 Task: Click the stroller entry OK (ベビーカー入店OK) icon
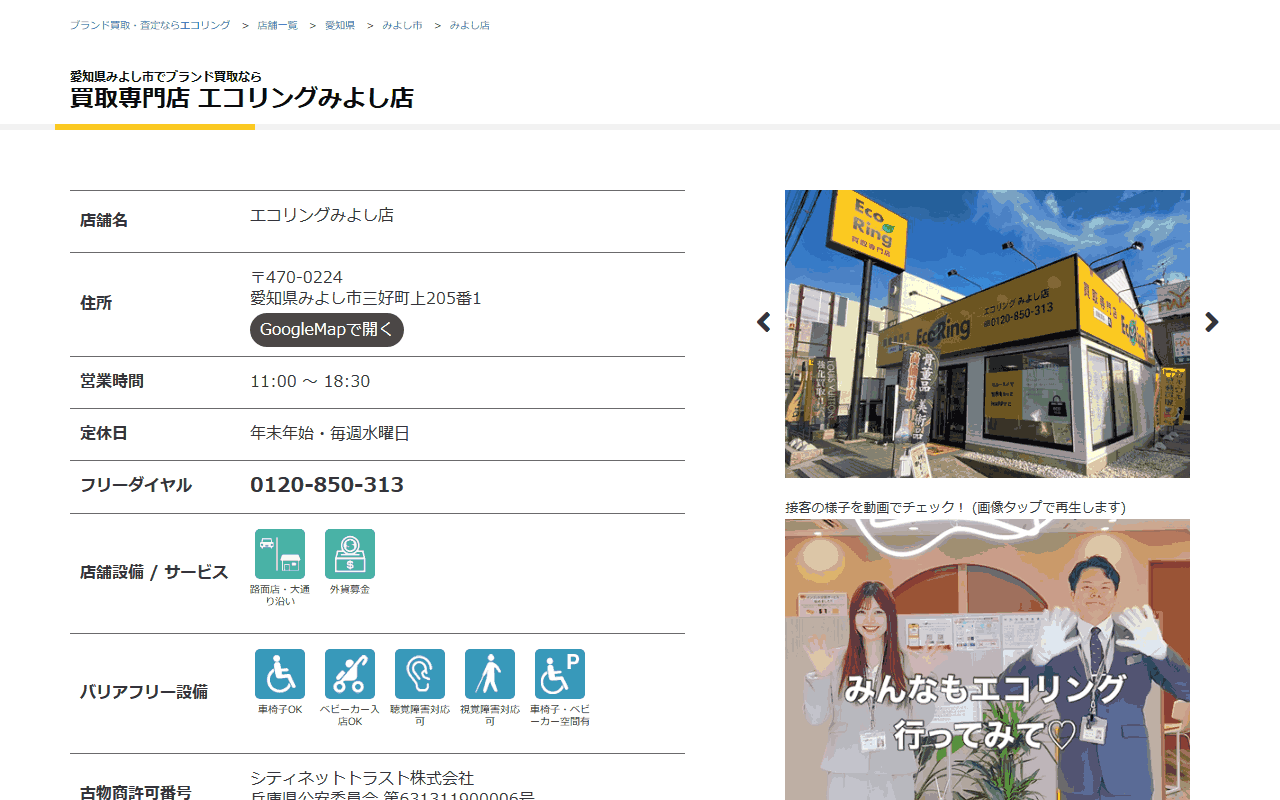[x=350, y=674]
